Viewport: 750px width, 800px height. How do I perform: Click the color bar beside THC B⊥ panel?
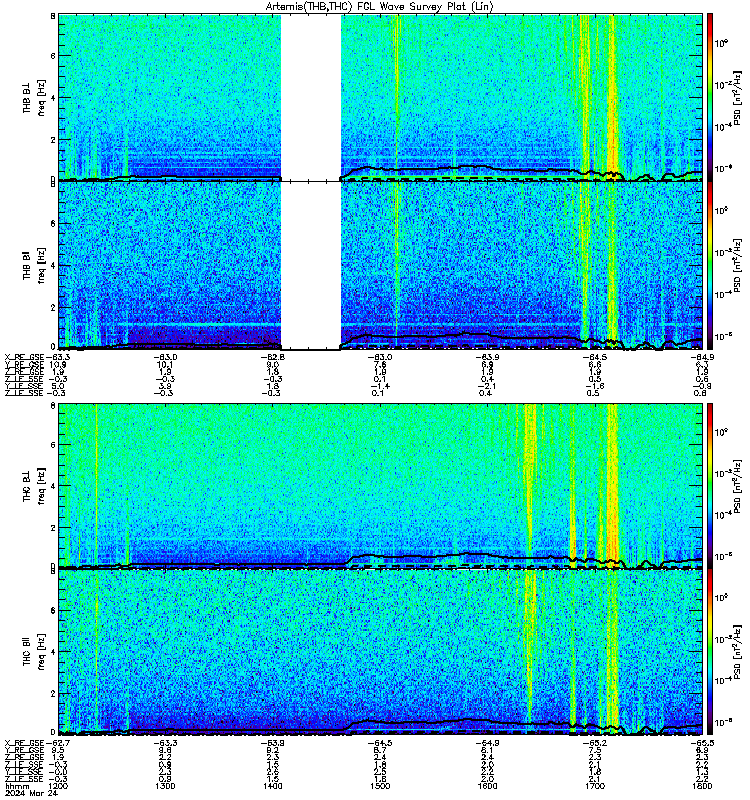click(x=710, y=486)
